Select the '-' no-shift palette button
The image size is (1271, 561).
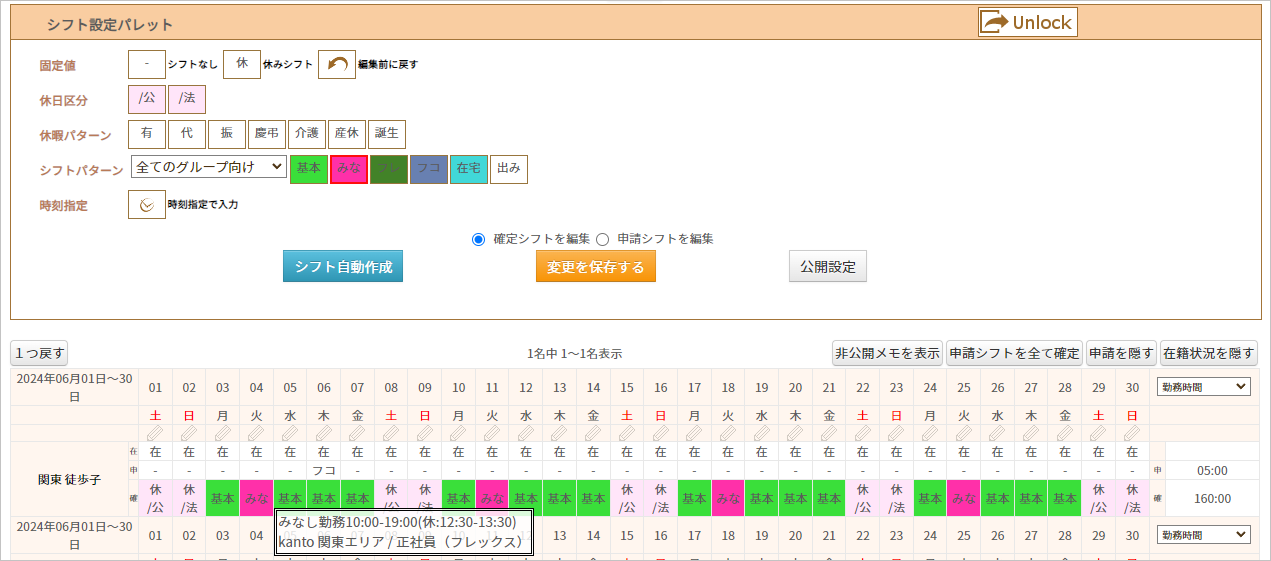pyautogui.click(x=147, y=64)
